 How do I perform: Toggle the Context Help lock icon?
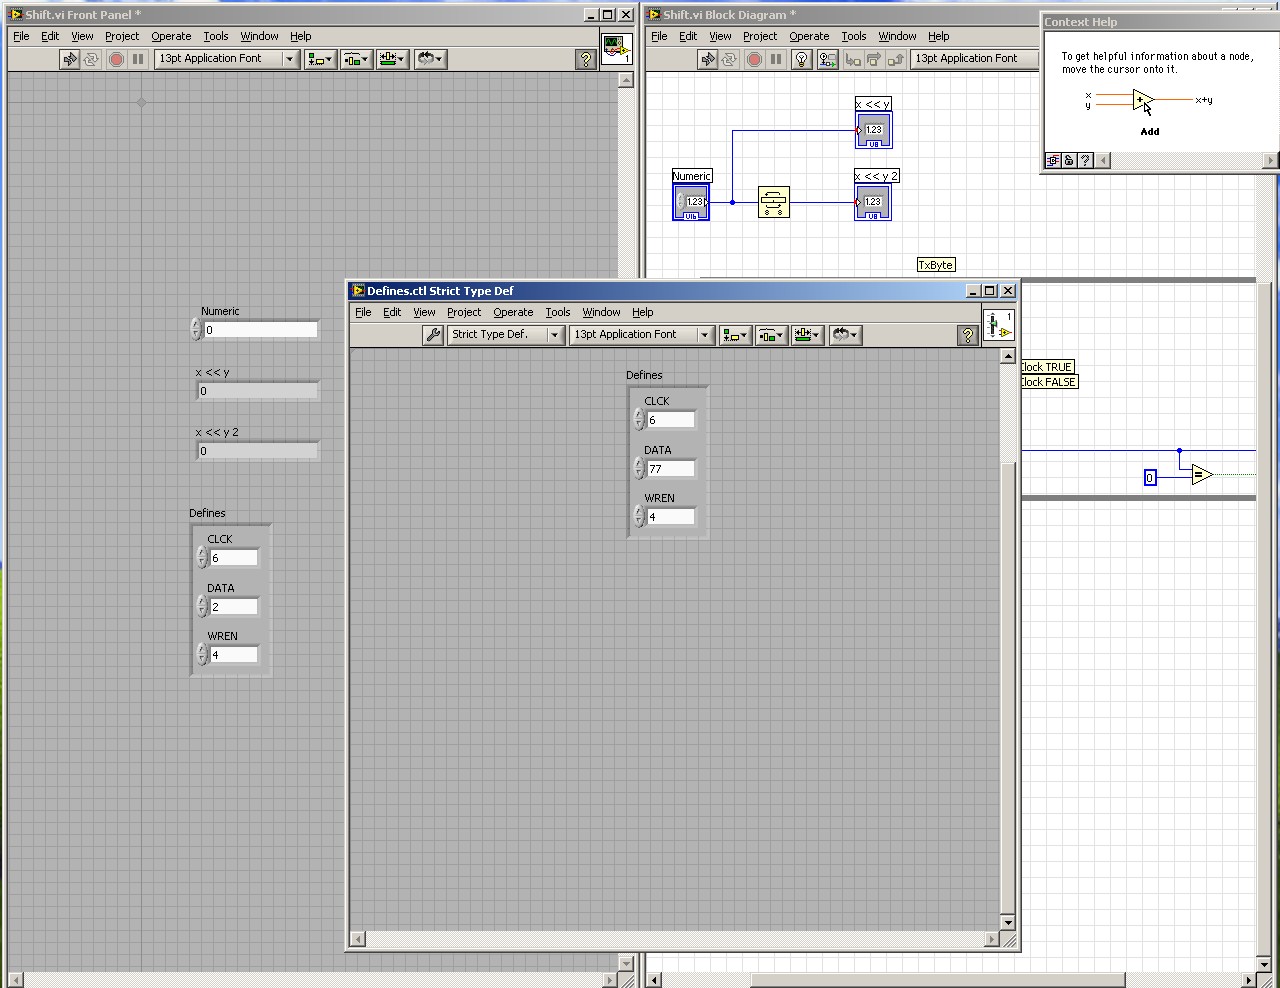[x=1069, y=160]
